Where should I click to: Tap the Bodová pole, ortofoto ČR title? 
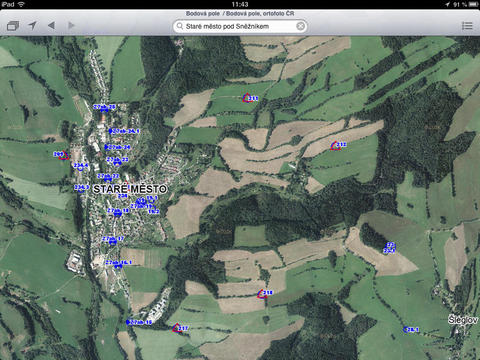tap(260, 13)
